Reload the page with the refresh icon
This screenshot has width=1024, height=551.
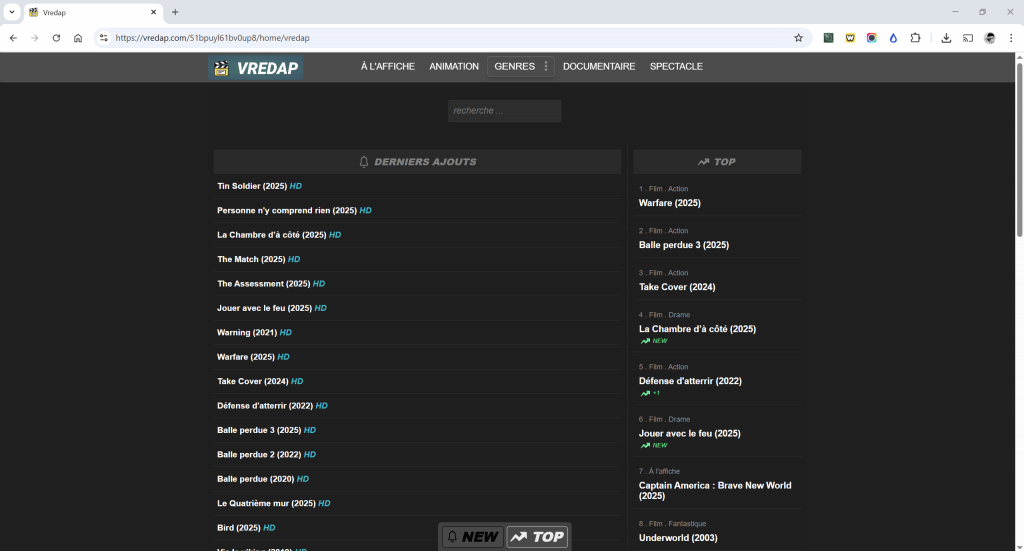click(56, 38)
